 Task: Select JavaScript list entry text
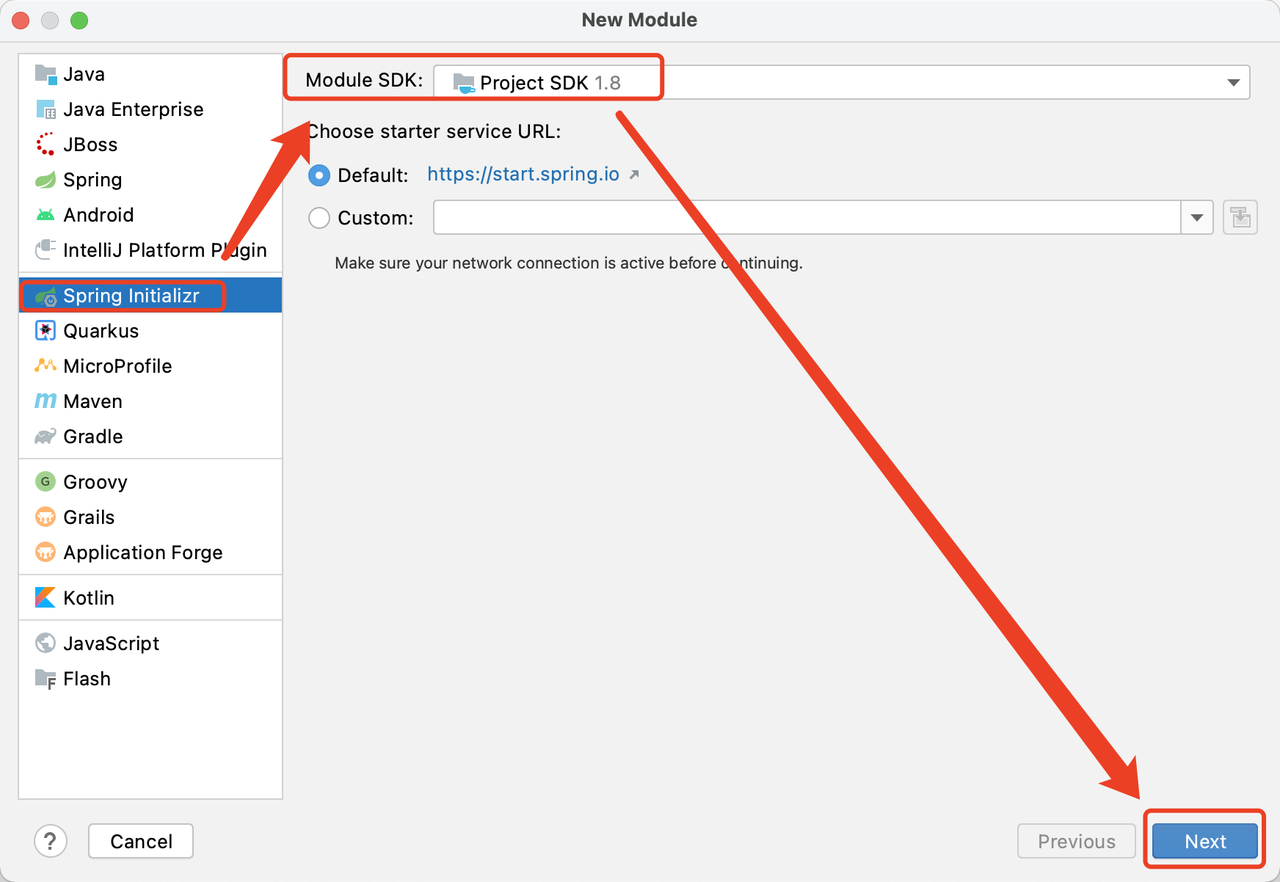tap(111, 643)
